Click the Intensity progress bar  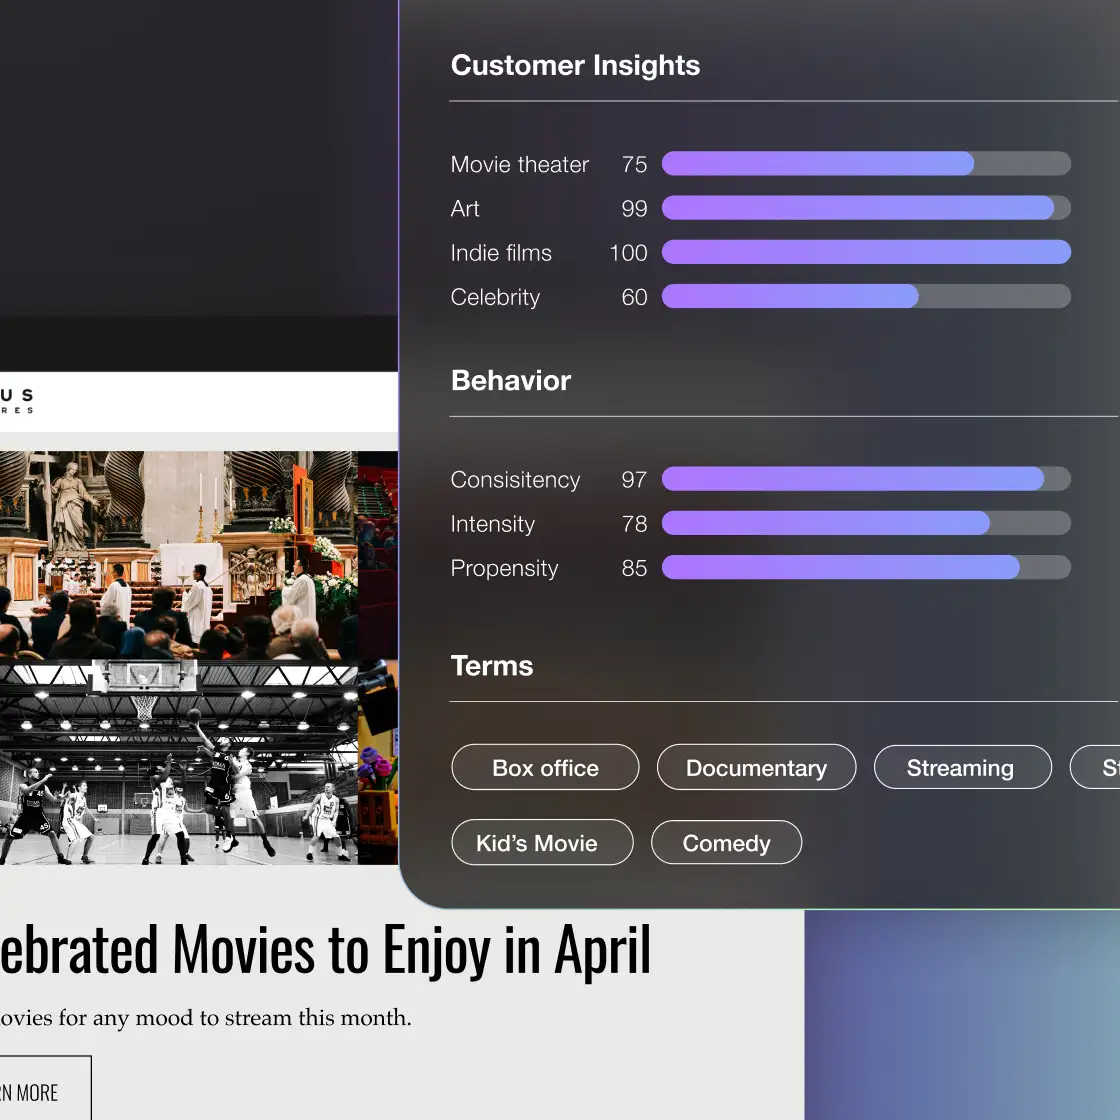(x=866, y=523)
